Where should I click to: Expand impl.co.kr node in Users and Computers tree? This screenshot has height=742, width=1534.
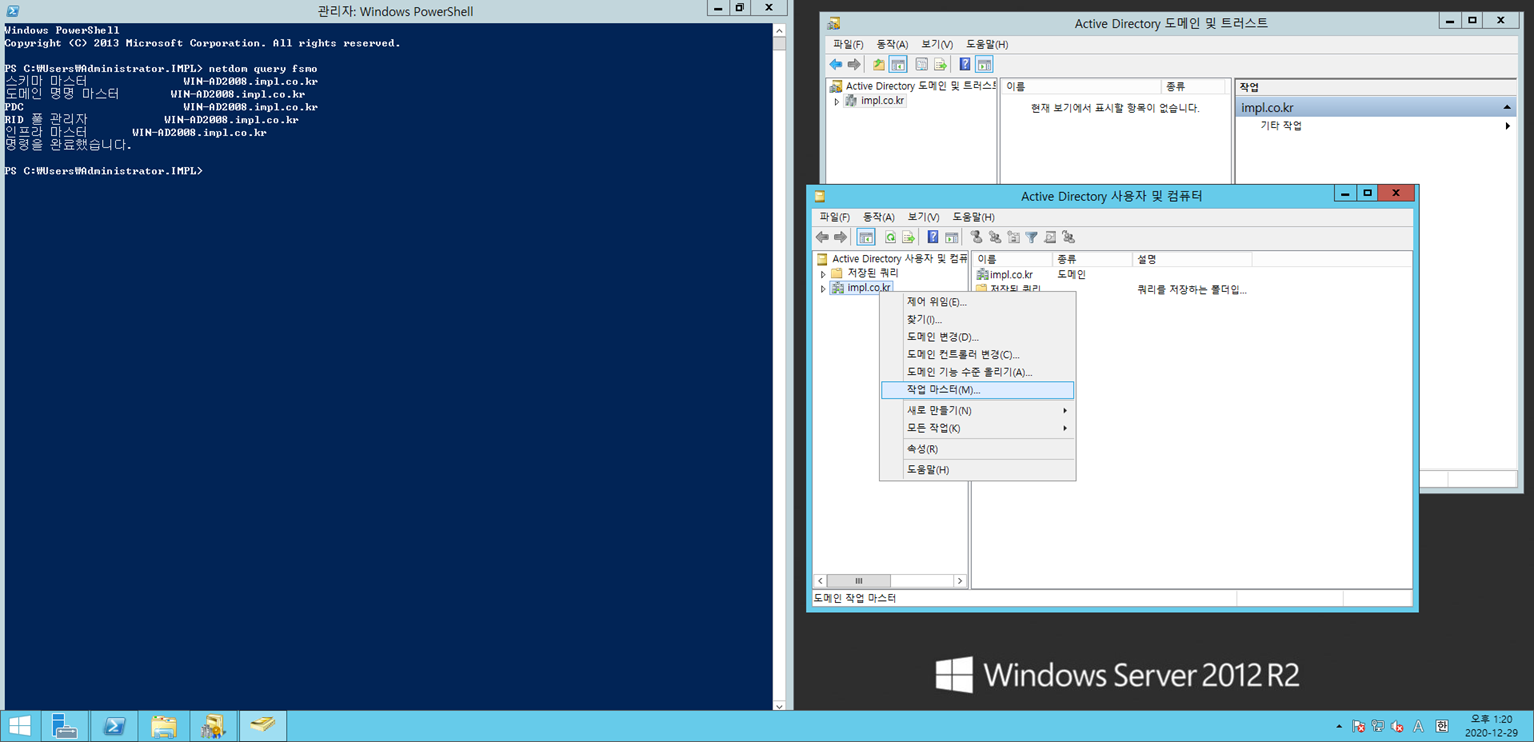823,288
